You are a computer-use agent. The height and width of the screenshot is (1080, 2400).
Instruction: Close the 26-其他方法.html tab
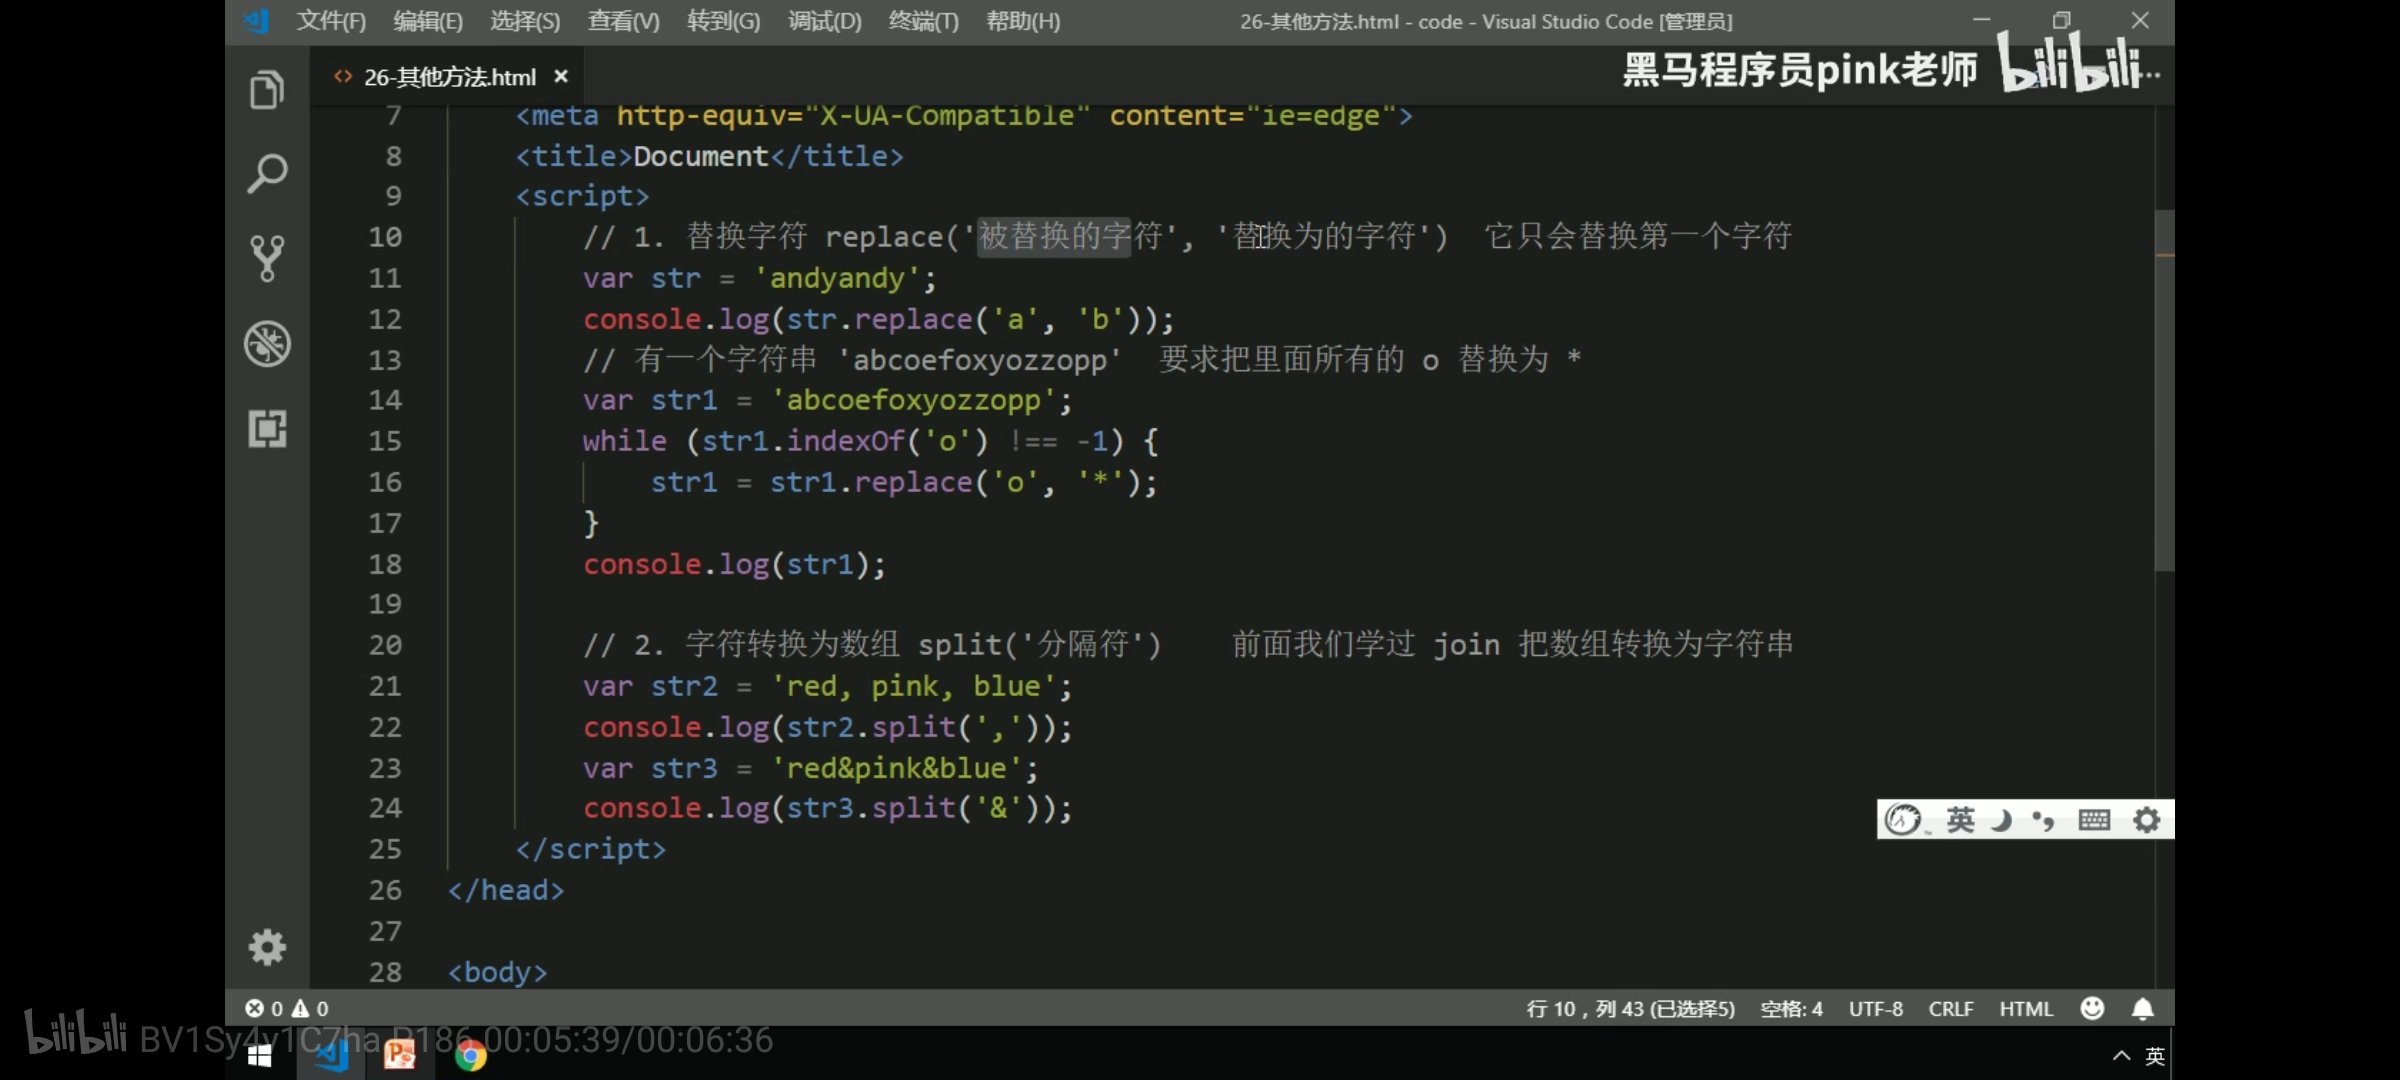coord(561,77)
